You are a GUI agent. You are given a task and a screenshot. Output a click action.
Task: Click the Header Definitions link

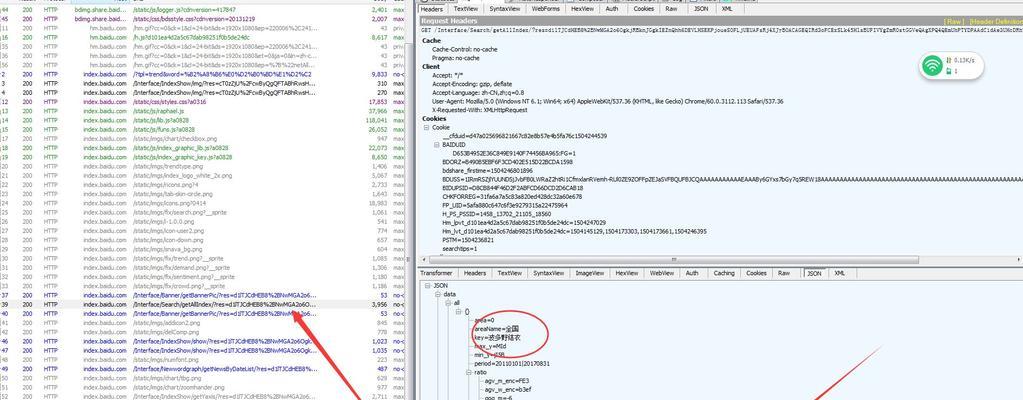click(996, 22)
